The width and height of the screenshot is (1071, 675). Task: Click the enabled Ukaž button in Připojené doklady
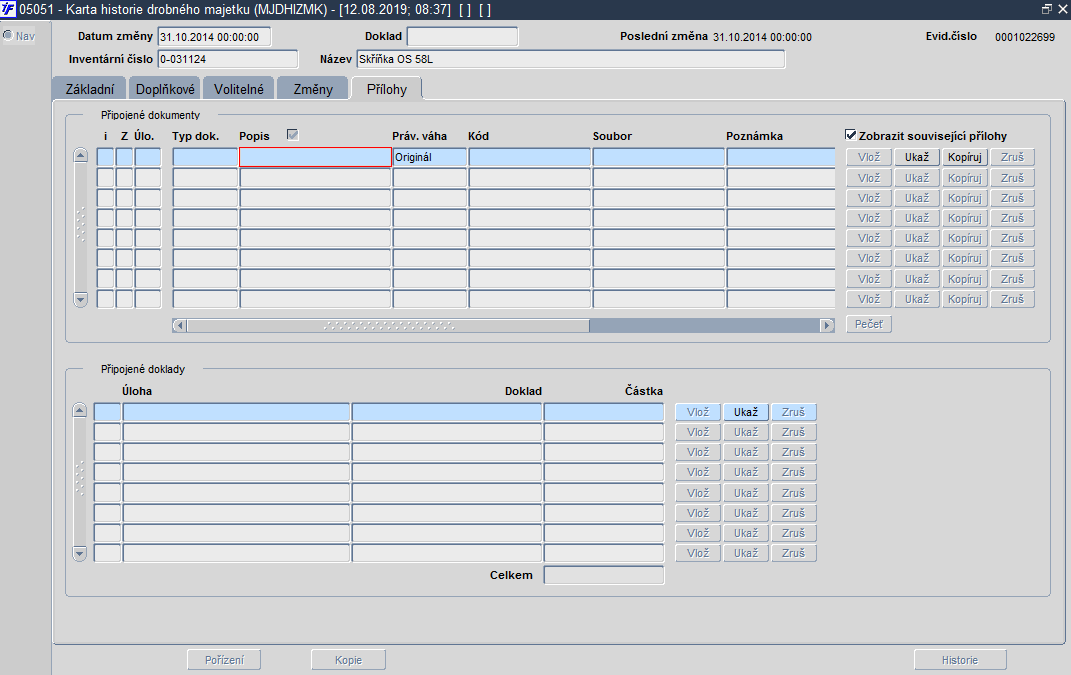pos(746,412)
